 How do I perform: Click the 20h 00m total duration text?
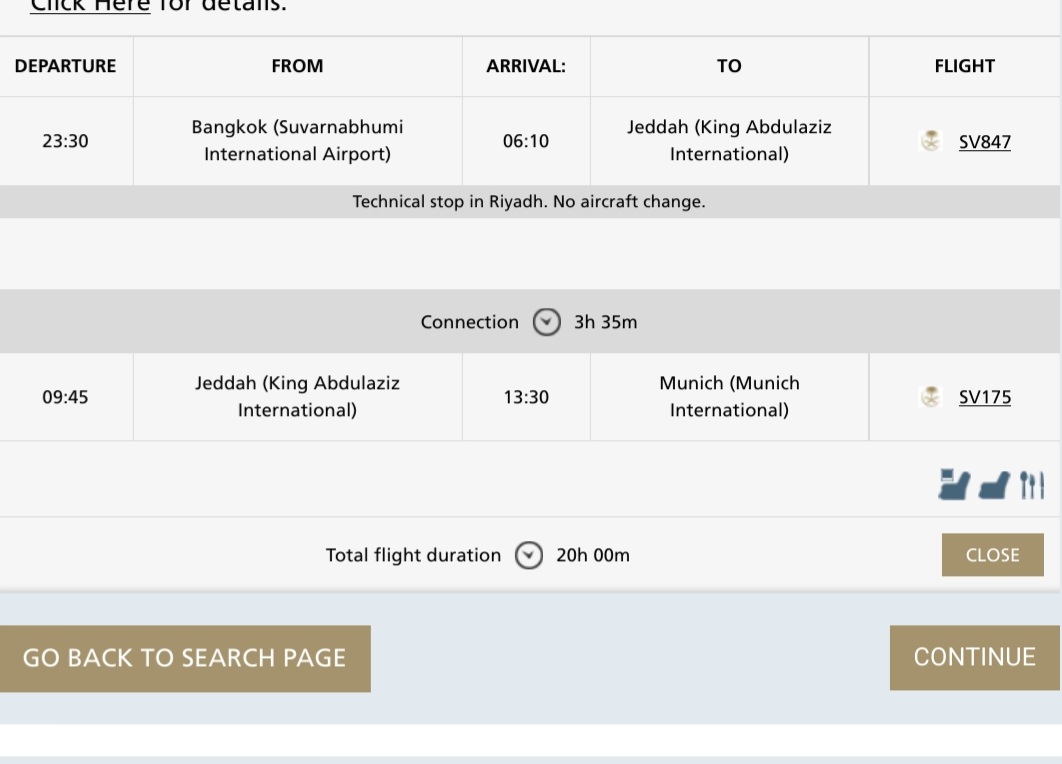(593, 555)
